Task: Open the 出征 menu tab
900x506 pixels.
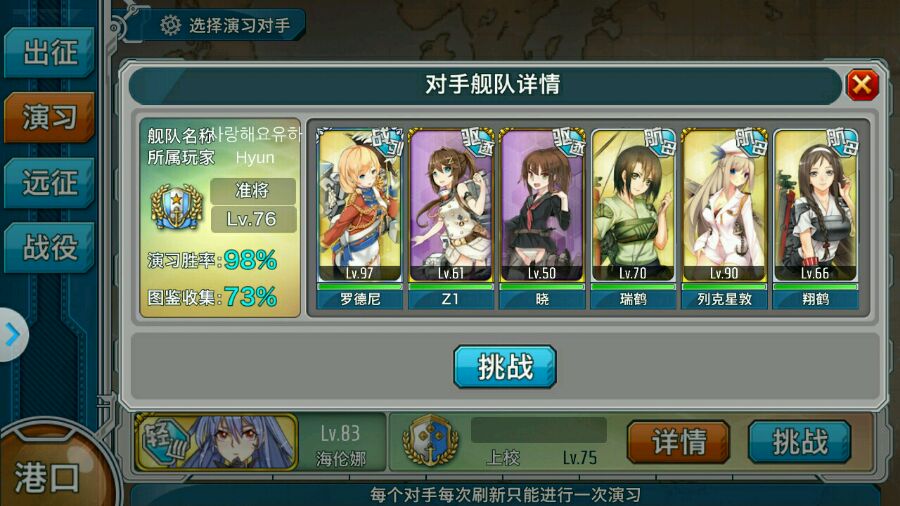Action: point(49,52)
